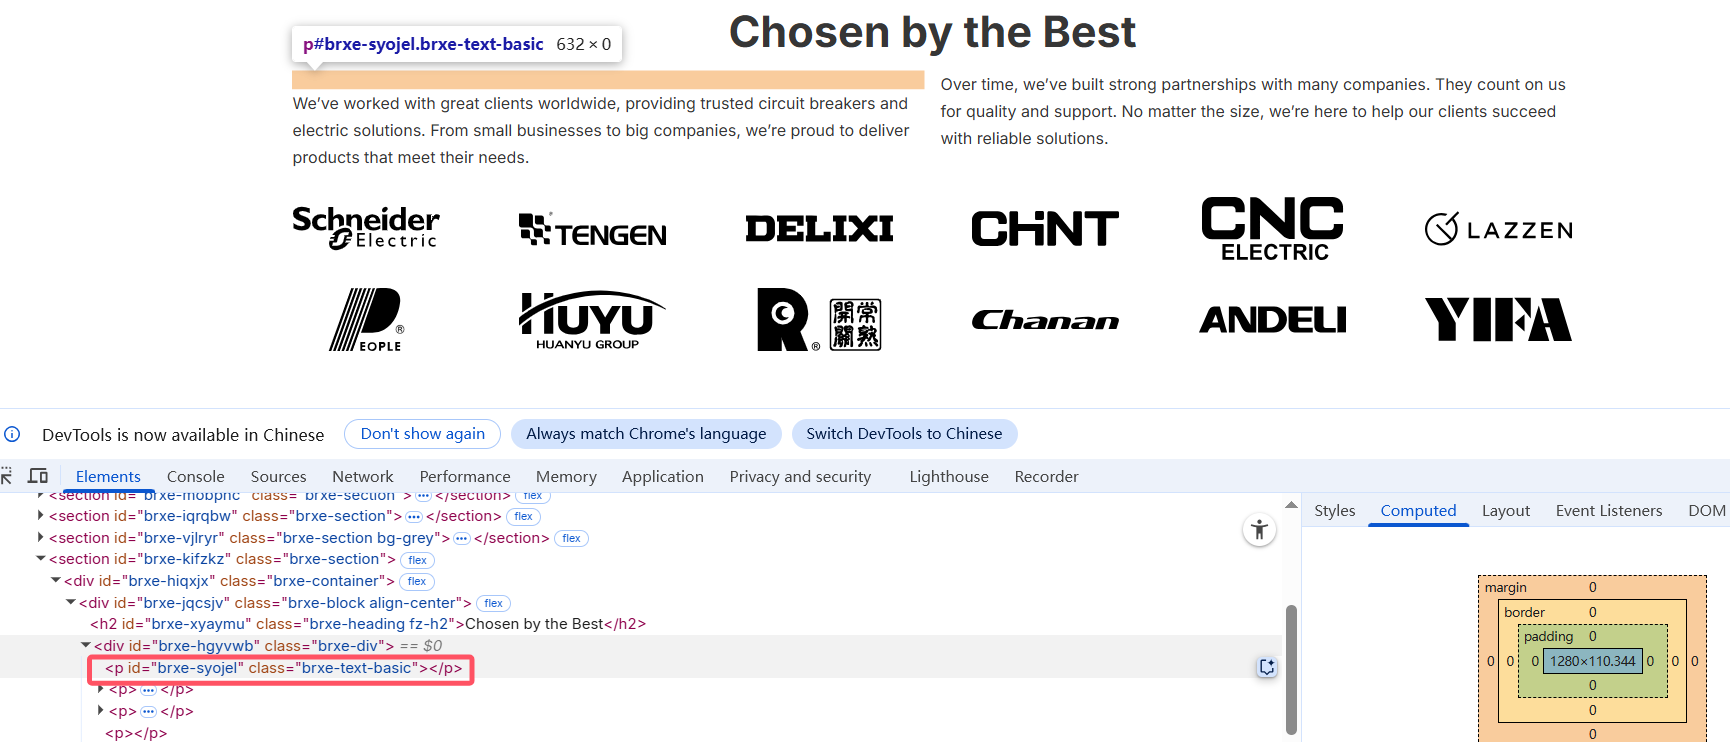Expand the first collapsed p element arrow

pyautogui.click(x=100, y=689)
